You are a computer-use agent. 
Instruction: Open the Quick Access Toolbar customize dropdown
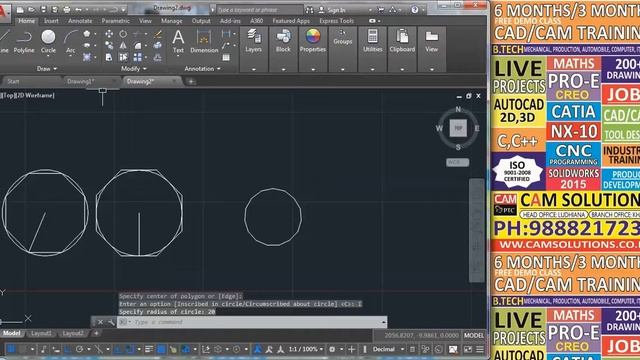pyautogui.click(x=124, y=9)
